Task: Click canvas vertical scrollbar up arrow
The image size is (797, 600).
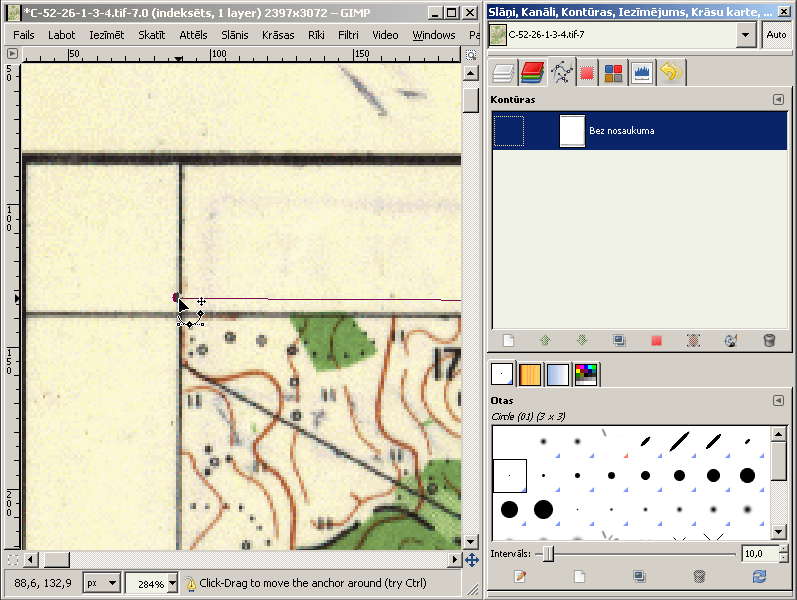Action: pos(471,74)
